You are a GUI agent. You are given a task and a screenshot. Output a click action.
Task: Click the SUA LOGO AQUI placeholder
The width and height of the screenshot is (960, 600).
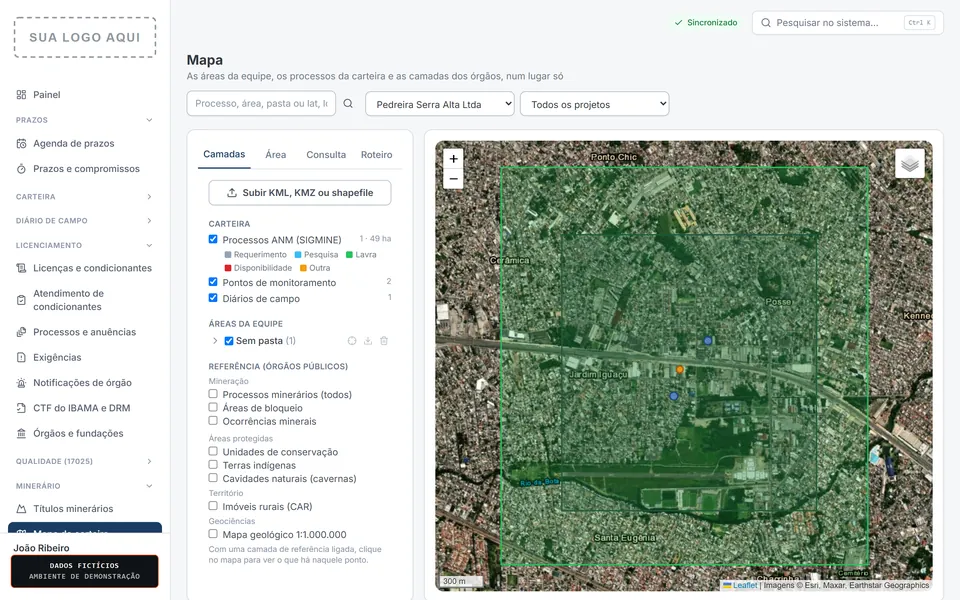click(85, 37)
